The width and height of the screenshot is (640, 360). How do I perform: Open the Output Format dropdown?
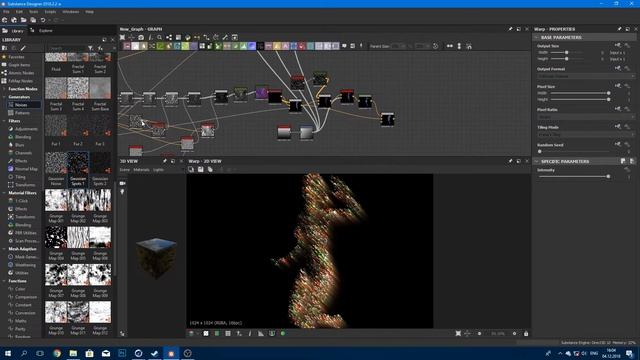(586, 76)
